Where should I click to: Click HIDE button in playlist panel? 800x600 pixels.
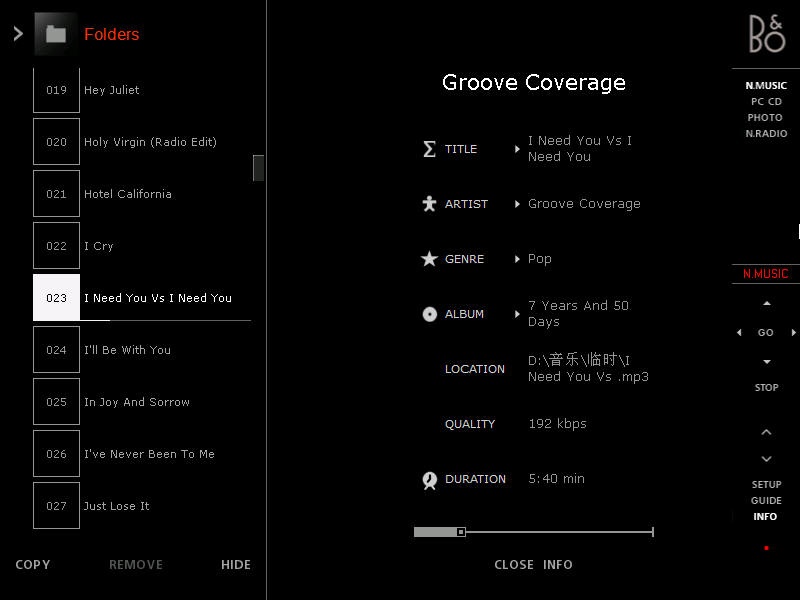236,565
